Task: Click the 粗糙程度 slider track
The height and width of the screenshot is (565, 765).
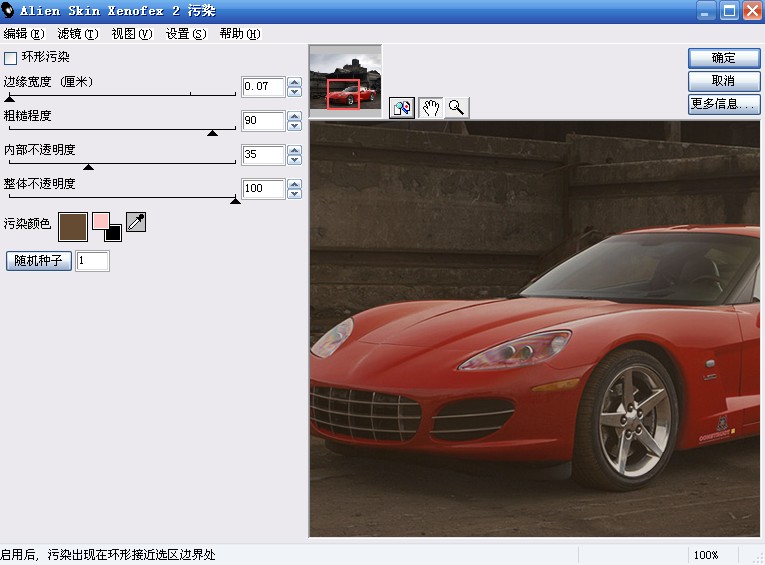Action: 122,129
